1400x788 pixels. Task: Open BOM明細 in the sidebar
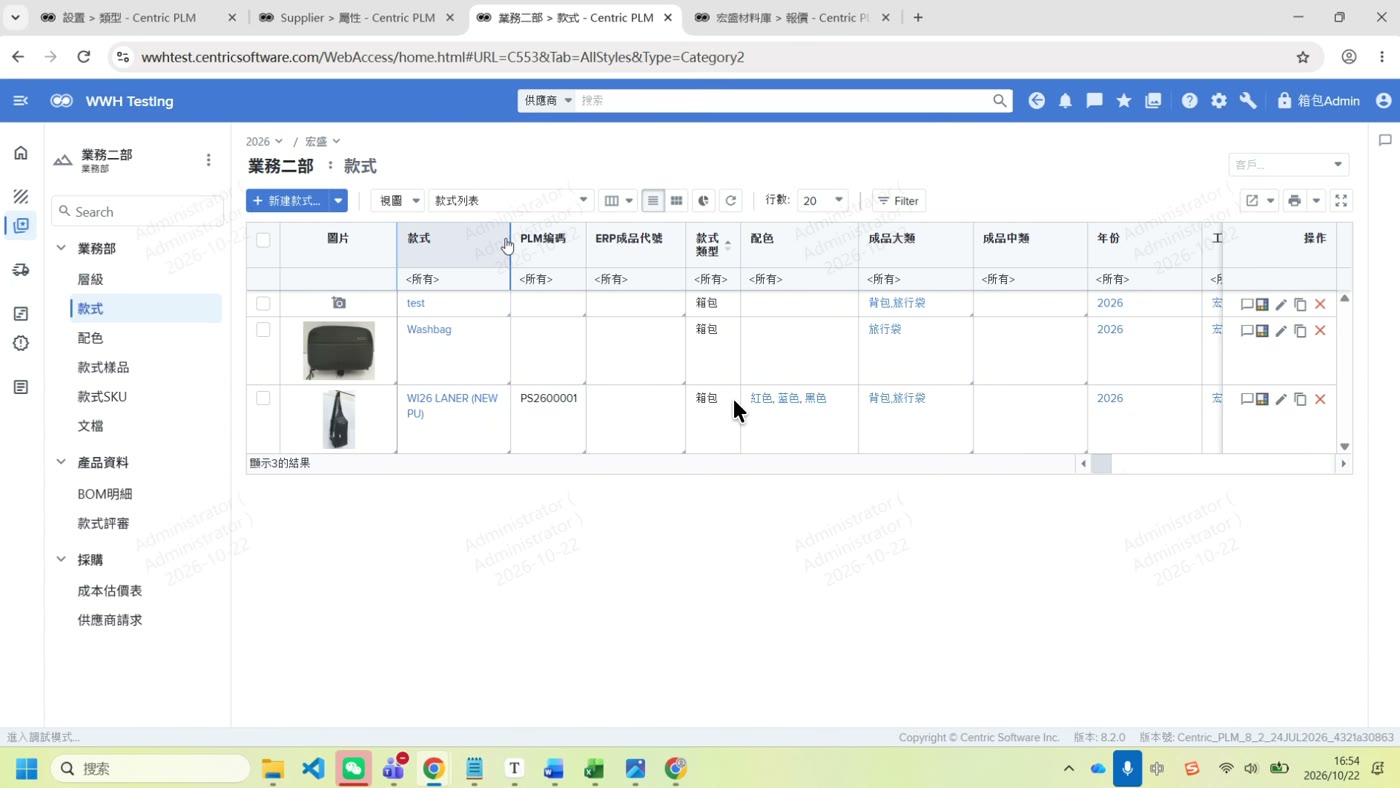tap(105, 494)
